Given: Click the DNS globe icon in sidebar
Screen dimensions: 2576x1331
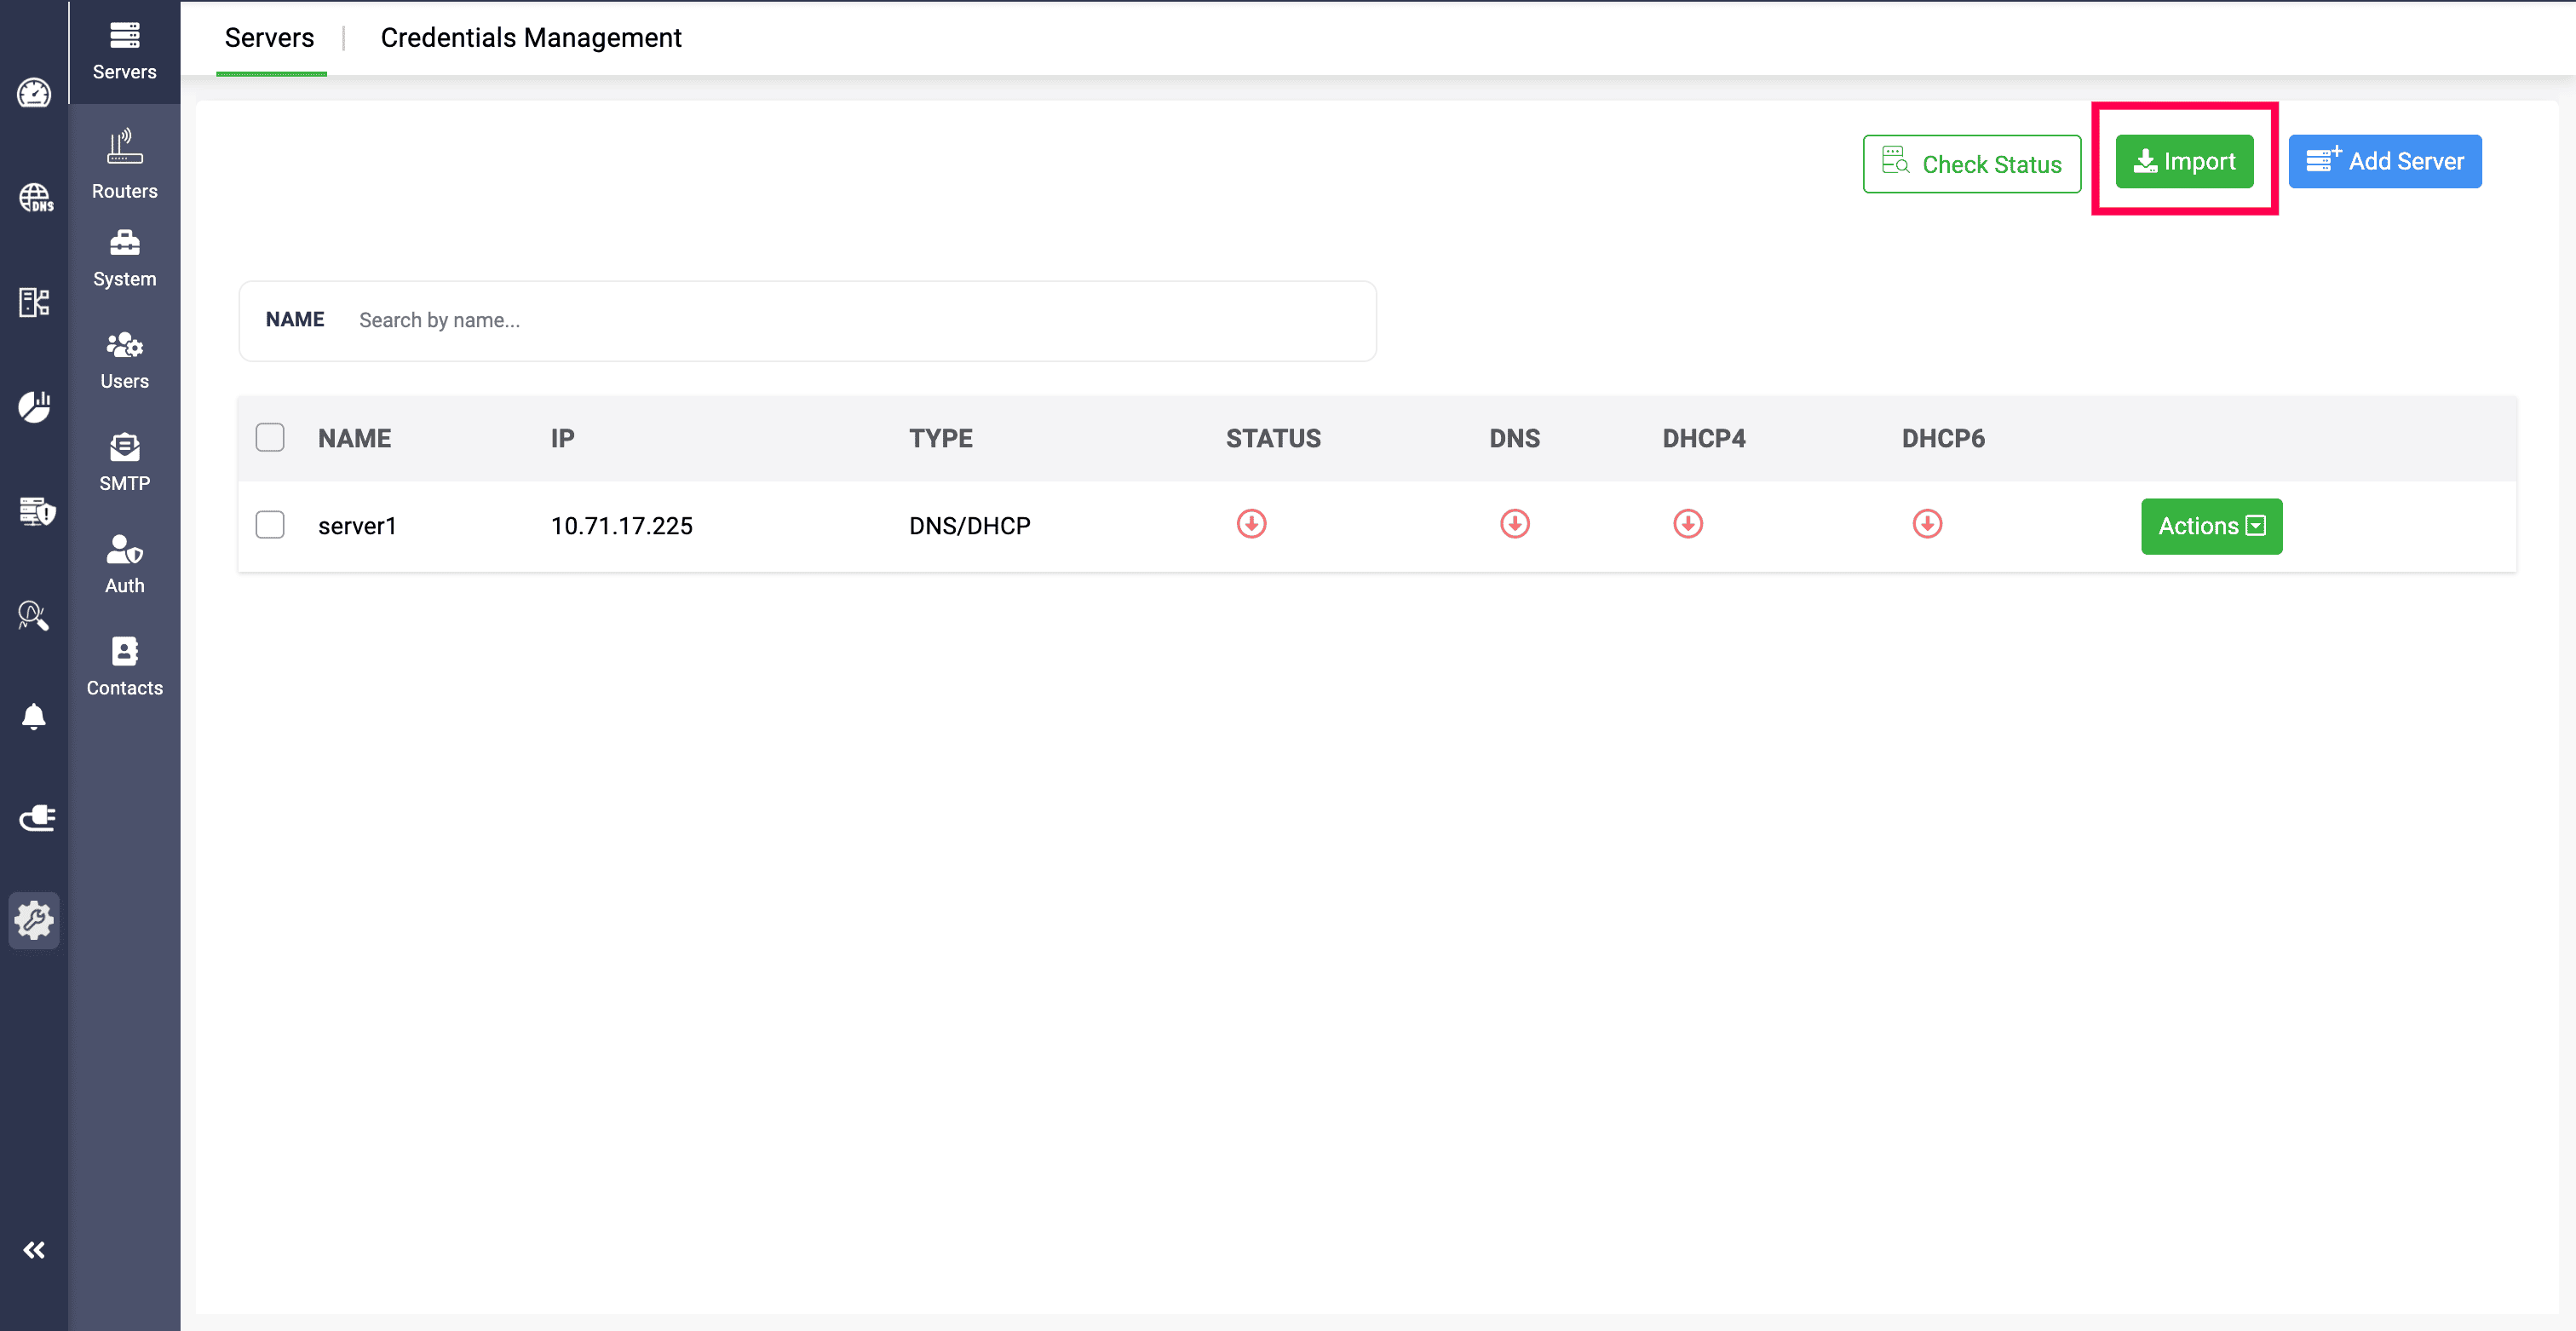Looking at the screenshot, I should pyautogui.click(x=35, y=198).
